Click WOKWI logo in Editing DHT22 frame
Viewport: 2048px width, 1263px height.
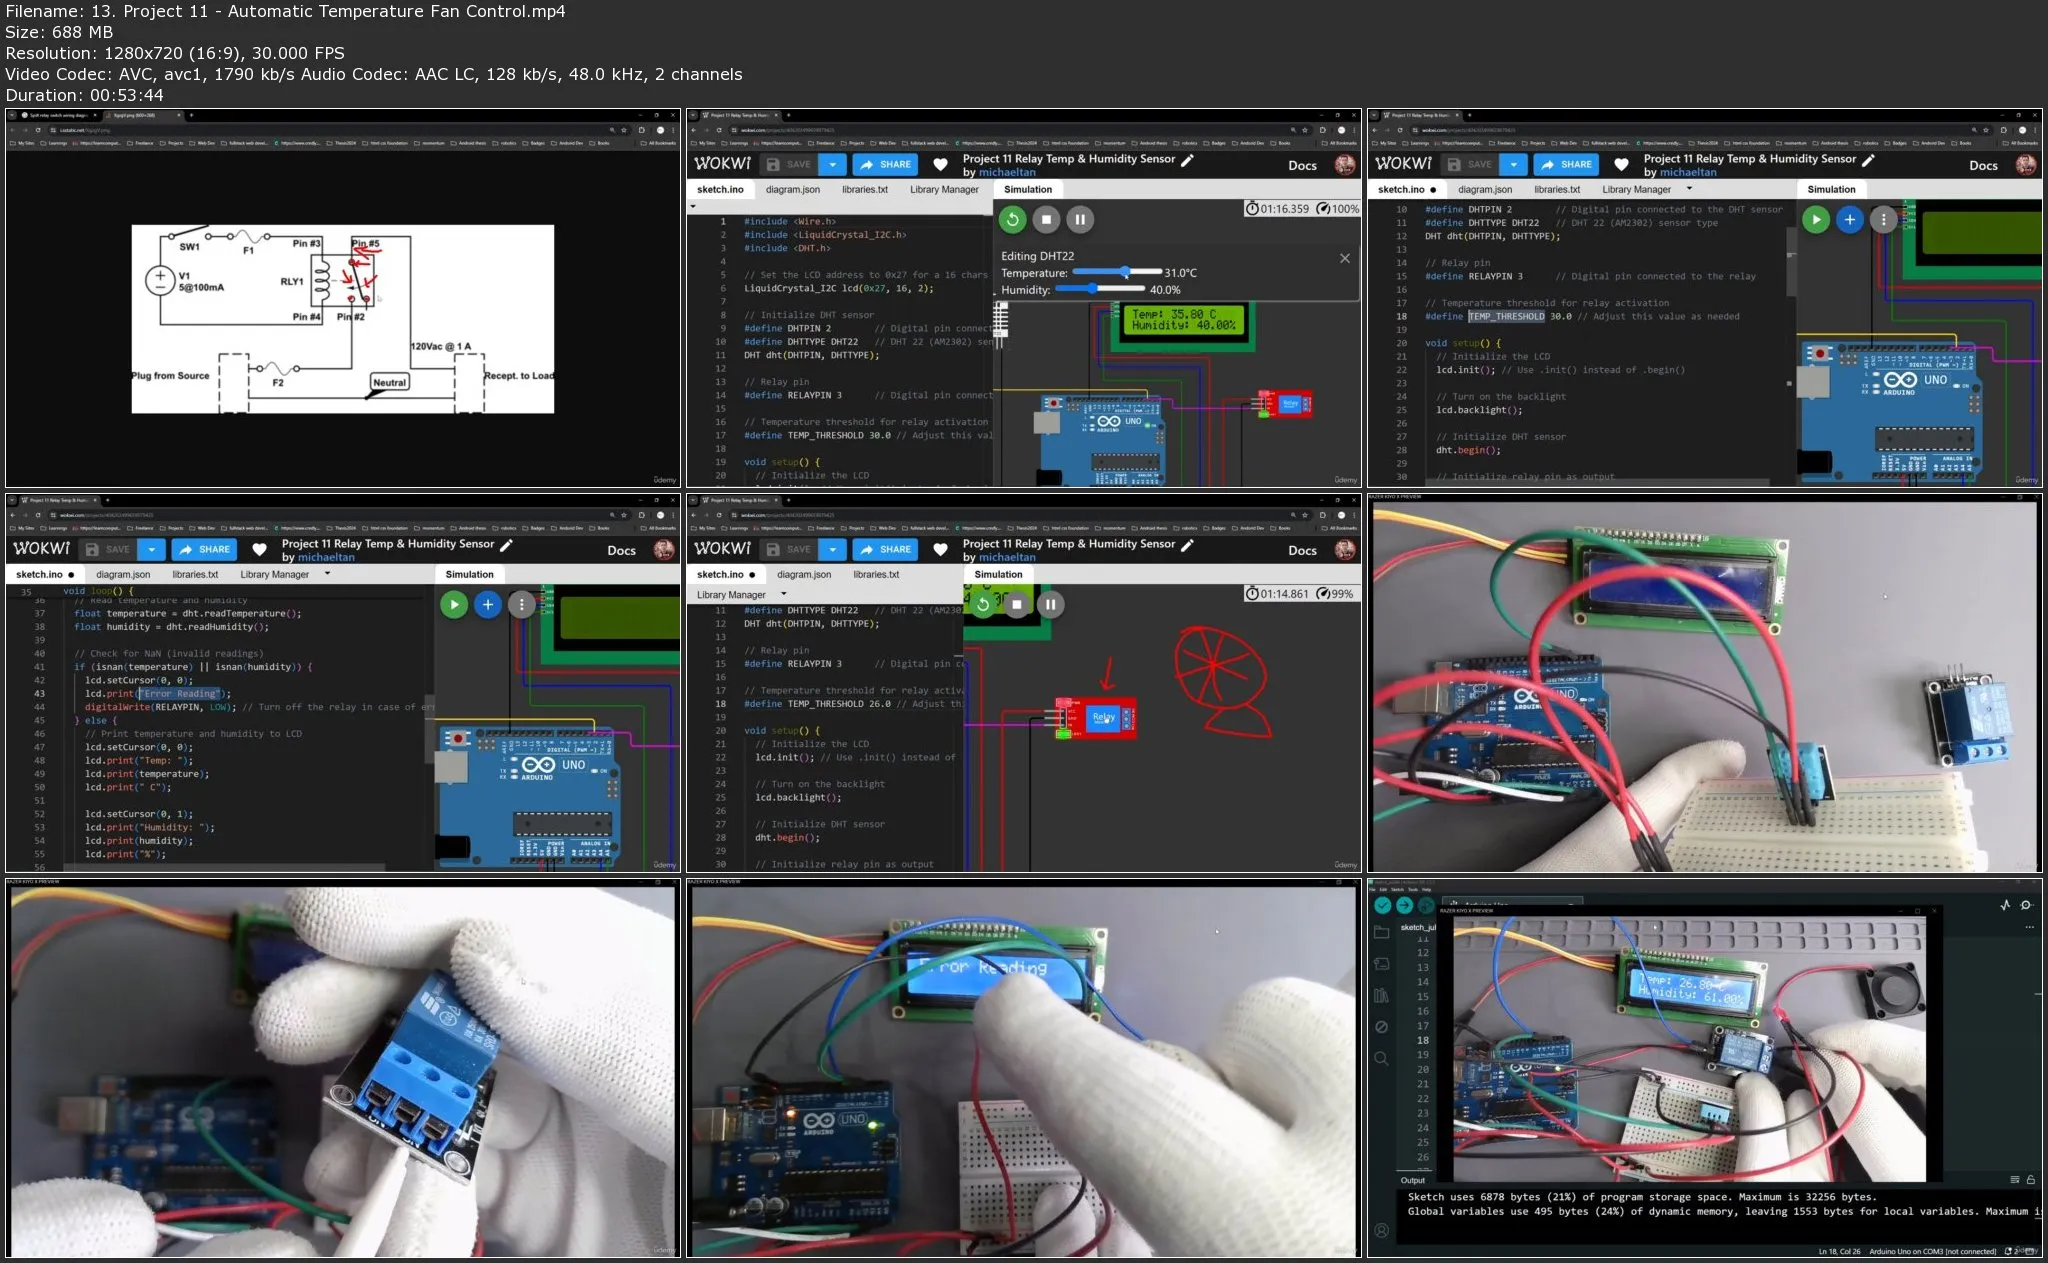pyautogui.click(x=722, y=163)
